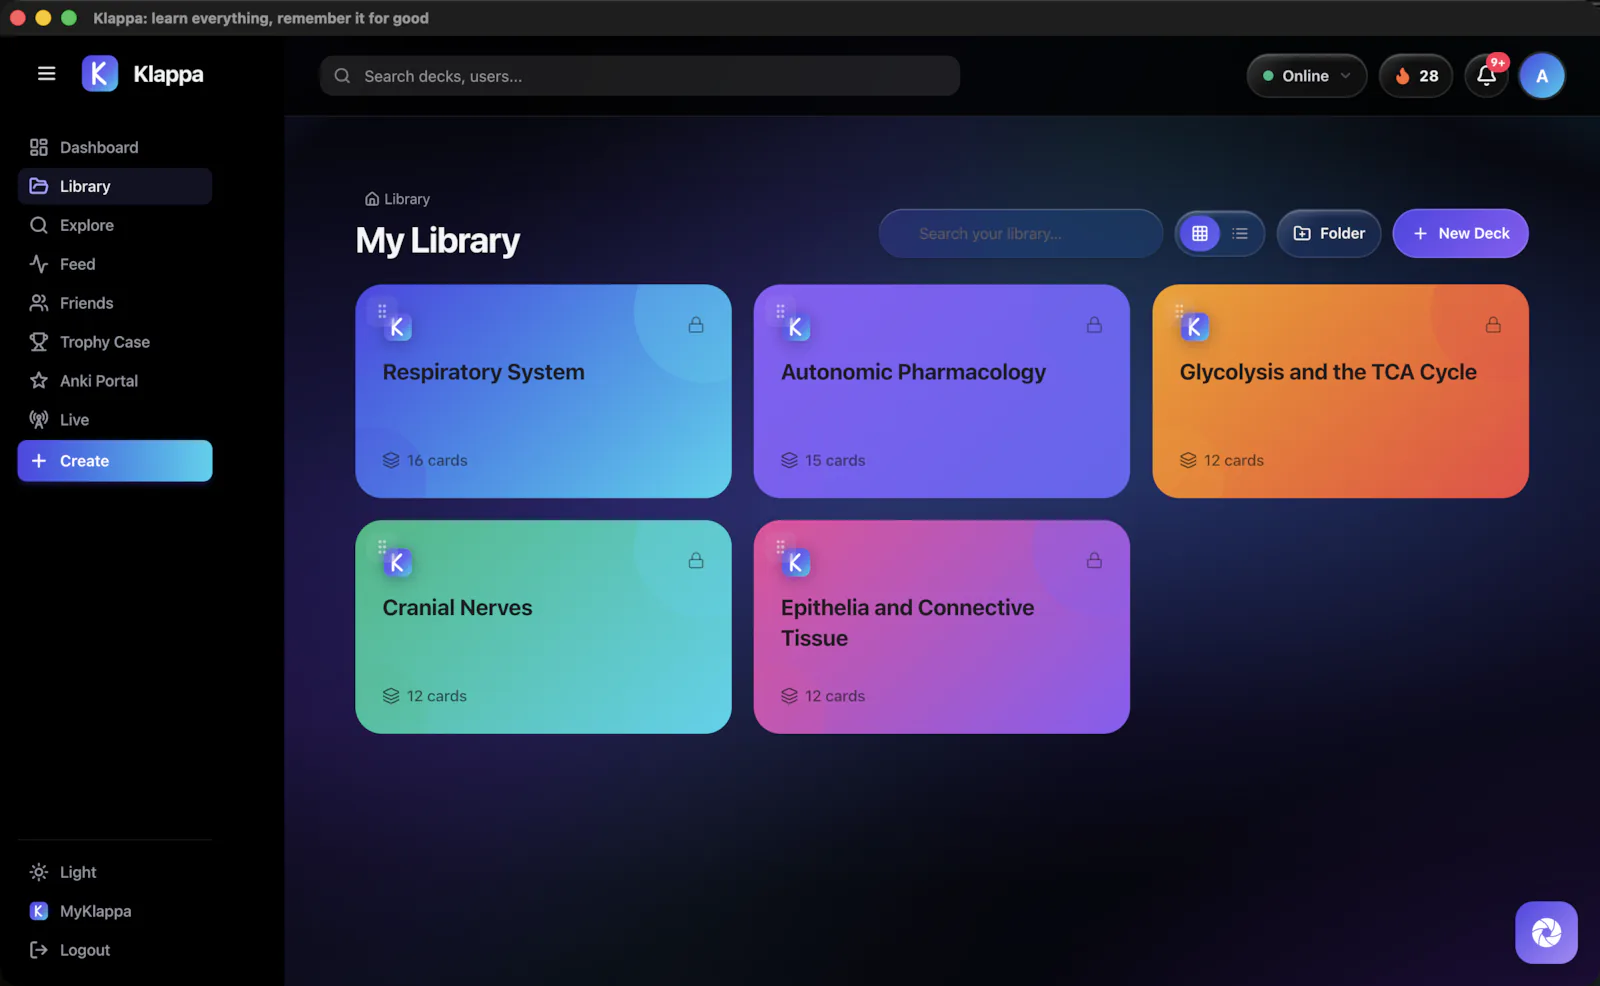Click drag handle on Autonomic Pharmacology deck
The height and width of the screenshot is (986, 1600).
(x=780, y=311)
